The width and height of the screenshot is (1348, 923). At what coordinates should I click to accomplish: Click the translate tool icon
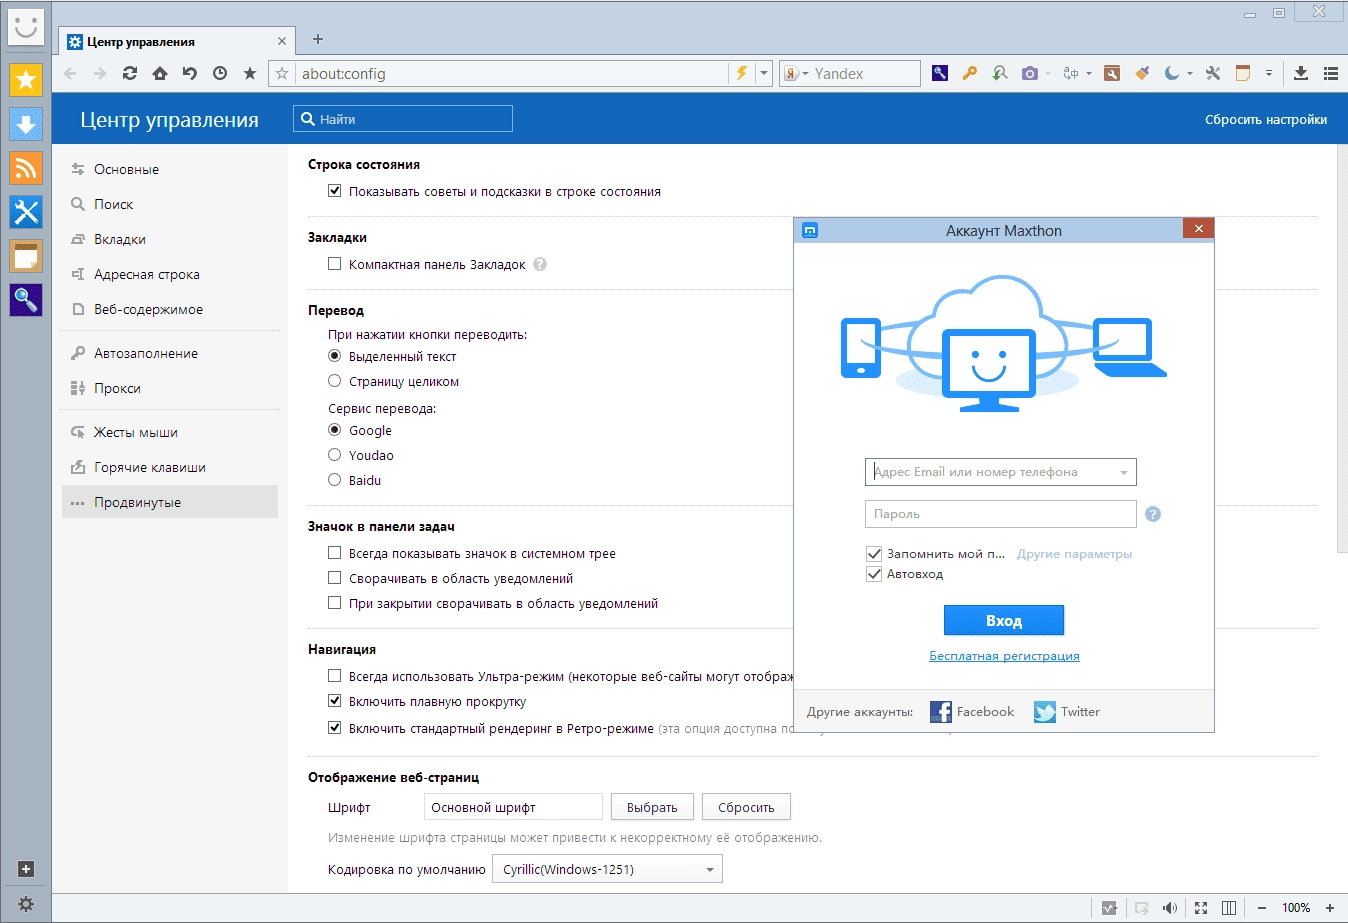click(x=1071, y=73)
